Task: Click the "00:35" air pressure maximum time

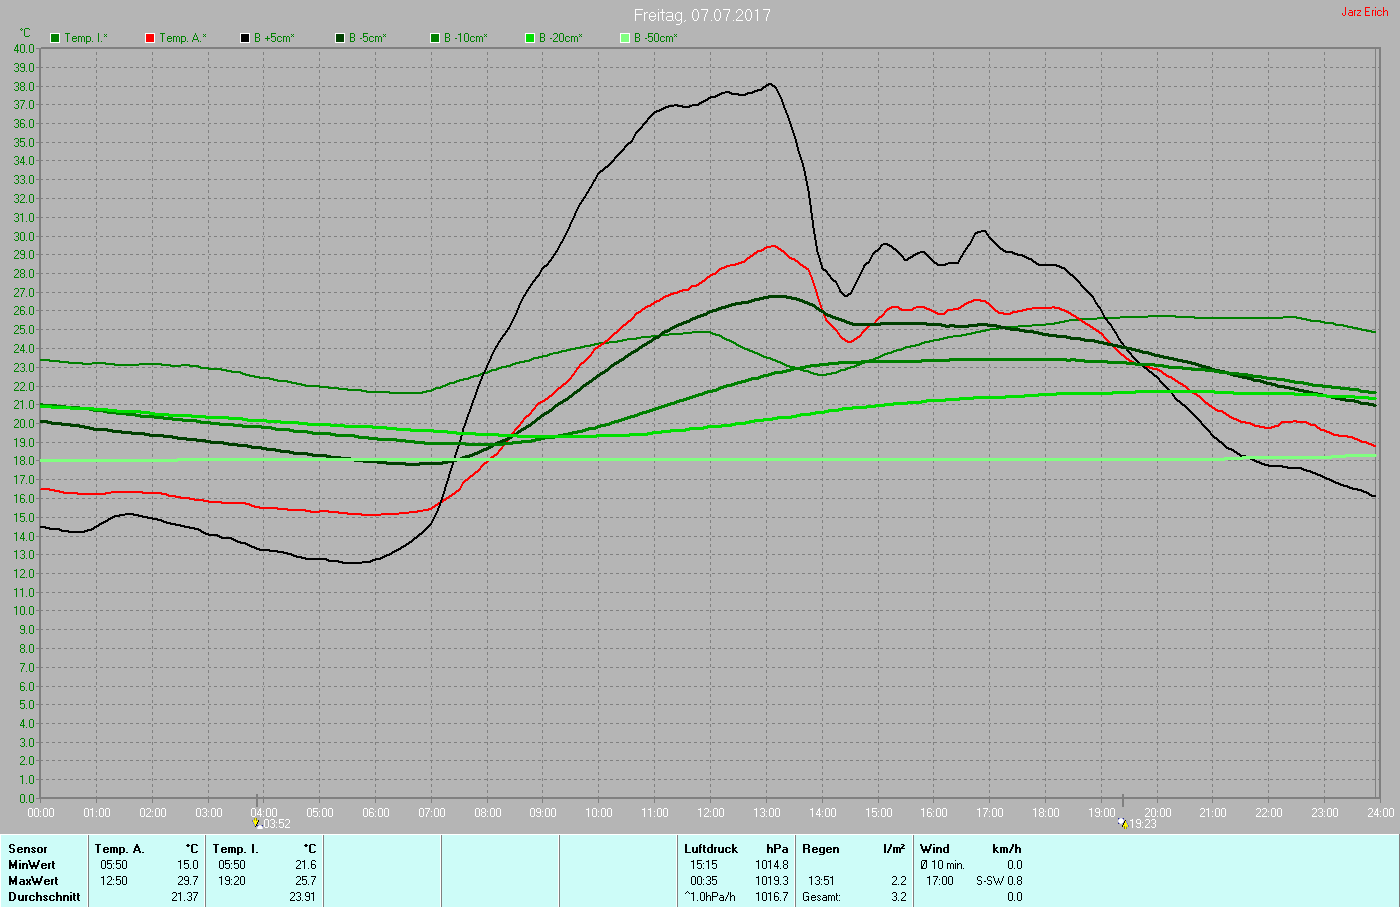Action: (x=704, y=881)
